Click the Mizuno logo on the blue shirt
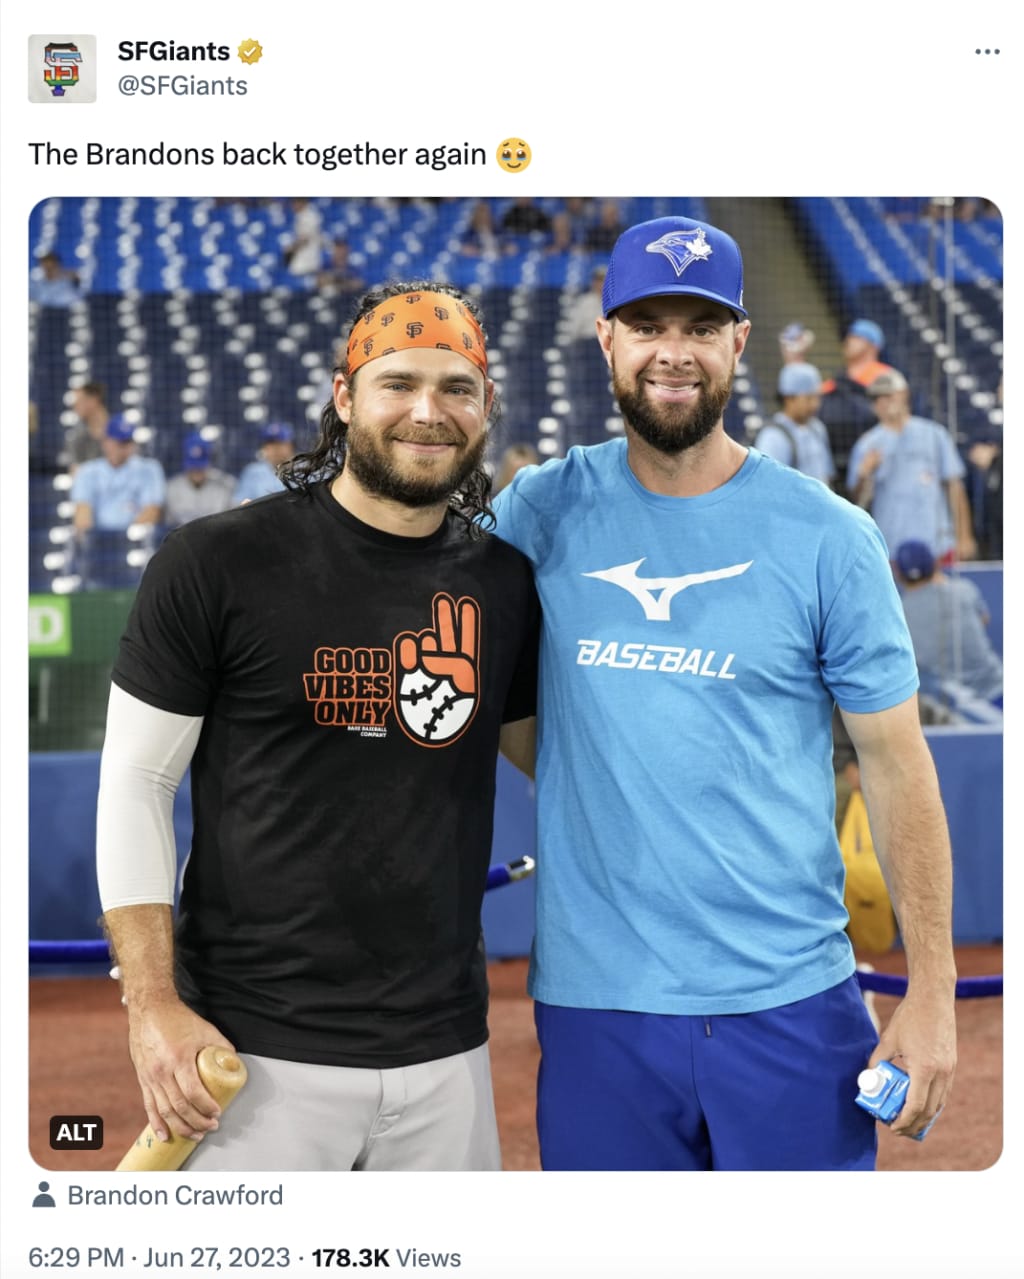This screenshot has height=1279, width=1024. (666, 585)
